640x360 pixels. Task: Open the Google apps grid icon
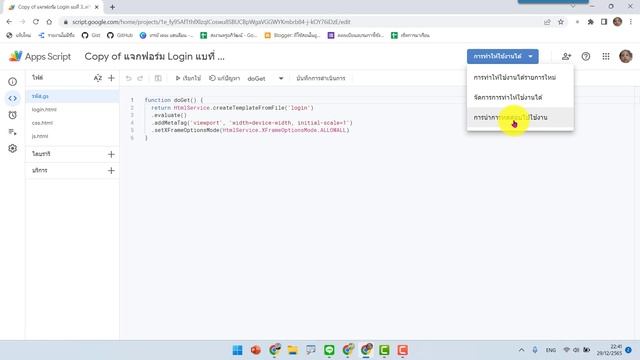click(606, 56)
